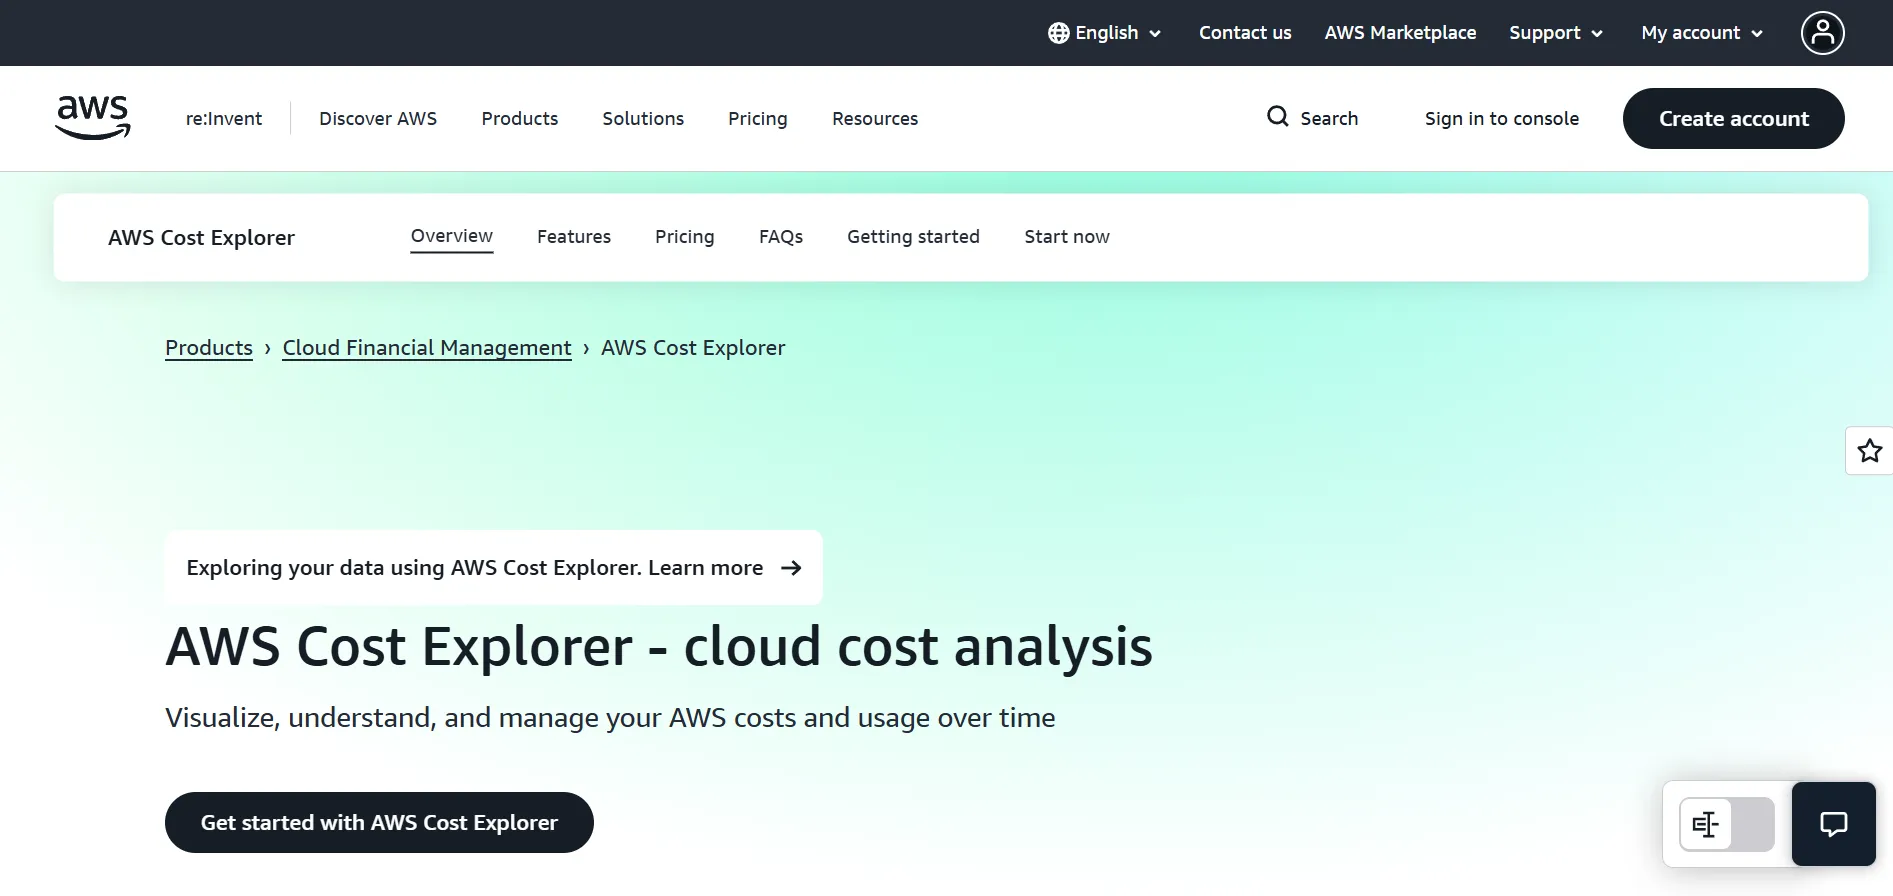Select the Overview tab

pos(452,237)
